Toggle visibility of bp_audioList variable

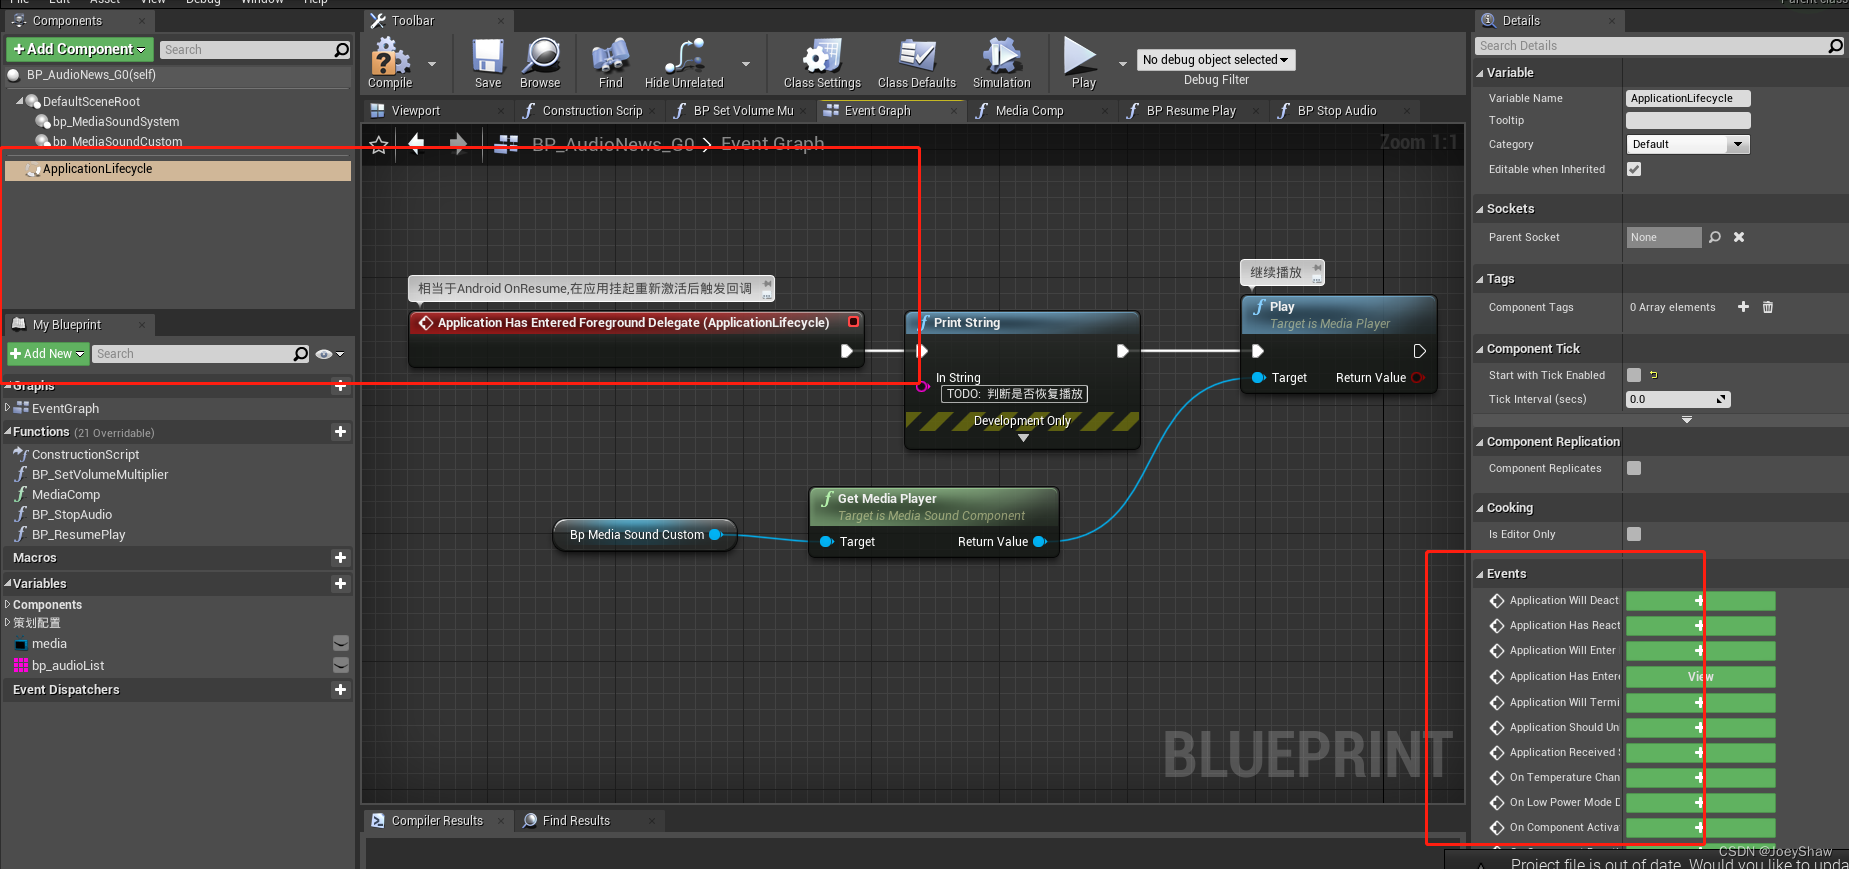coord(341,665)
